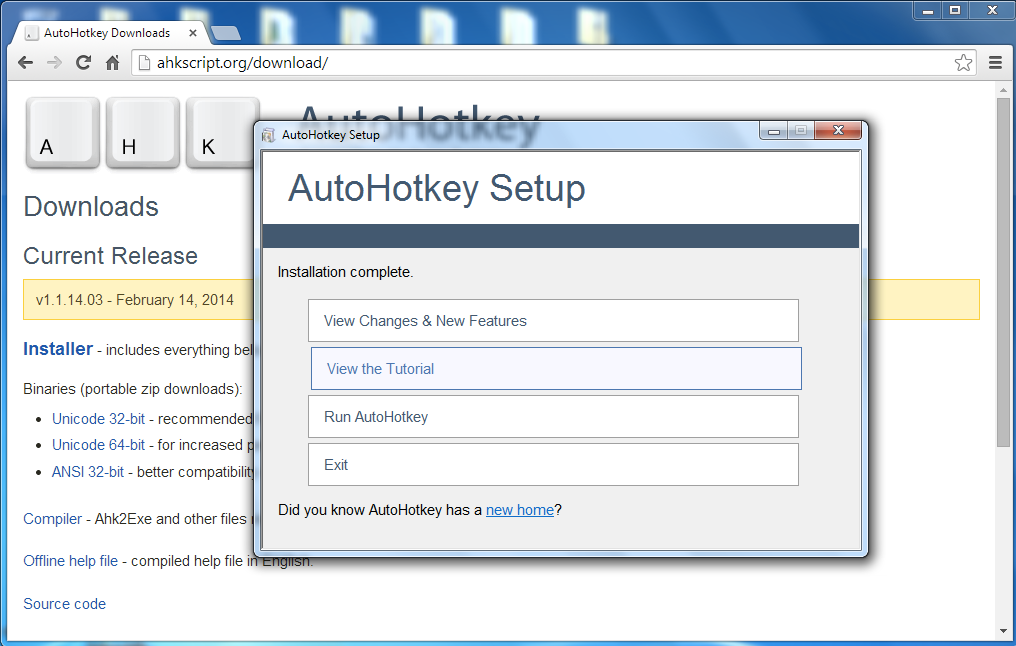The width and height of the screenshot is (1016, 646).
Task: Exit the AutoHotkey Setup wizard
Action: click(x=553, y=464)
